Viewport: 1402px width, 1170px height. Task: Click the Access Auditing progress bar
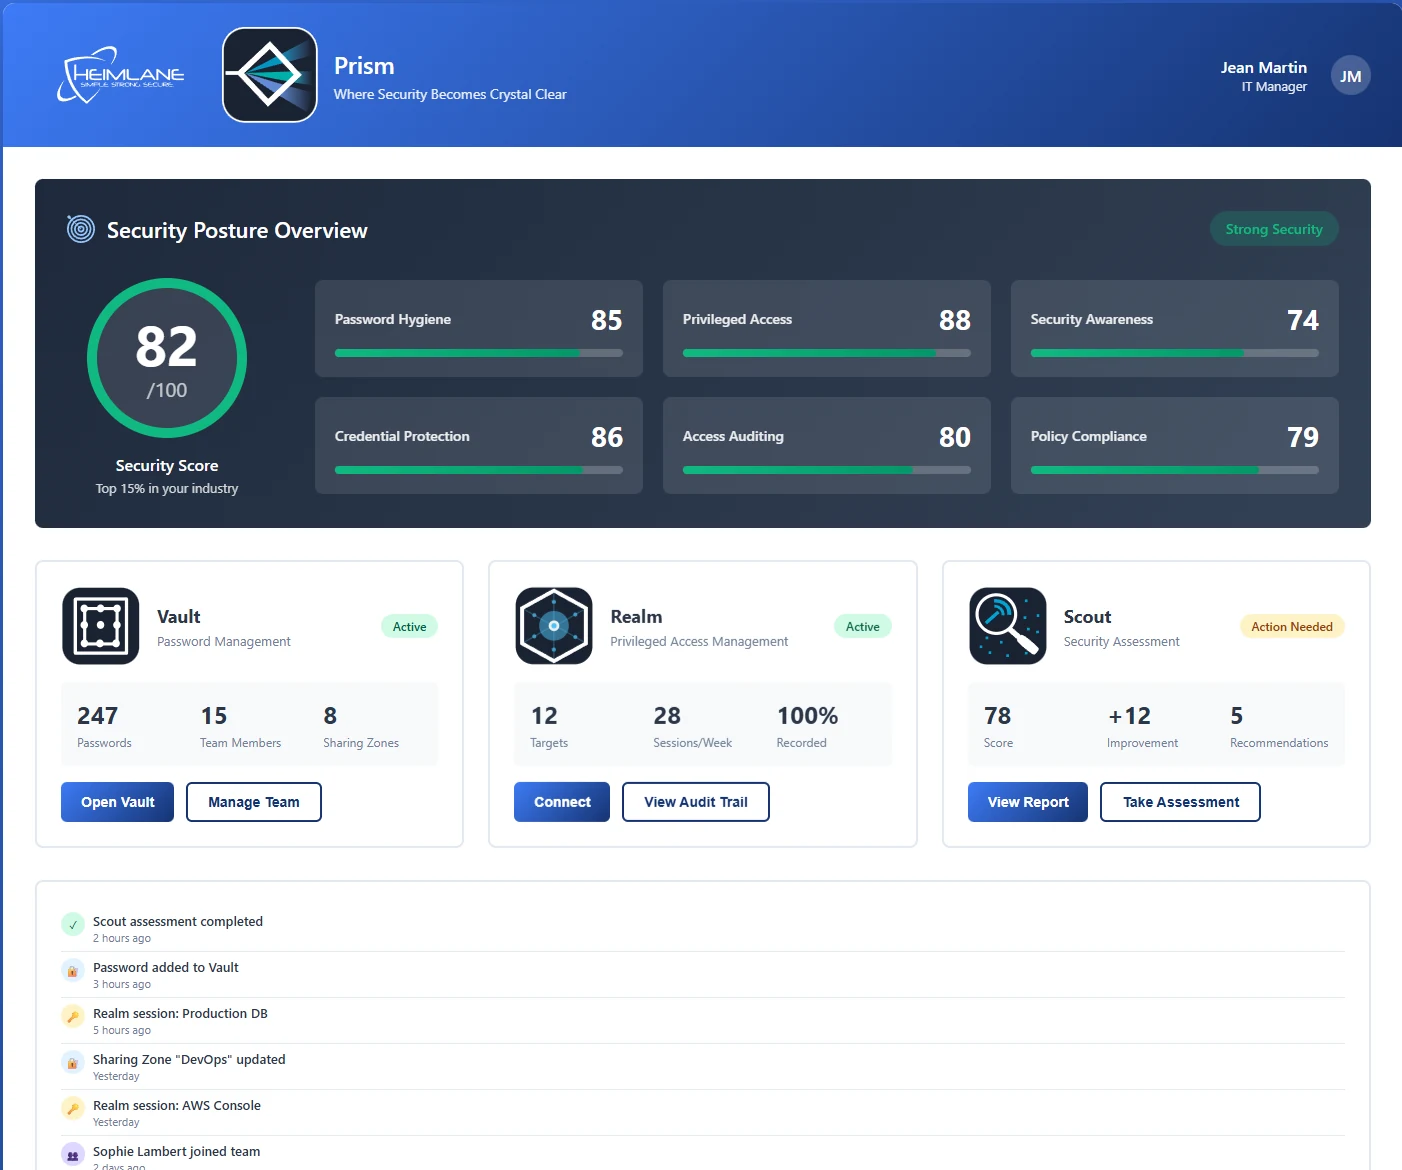(x=827, y=470)
